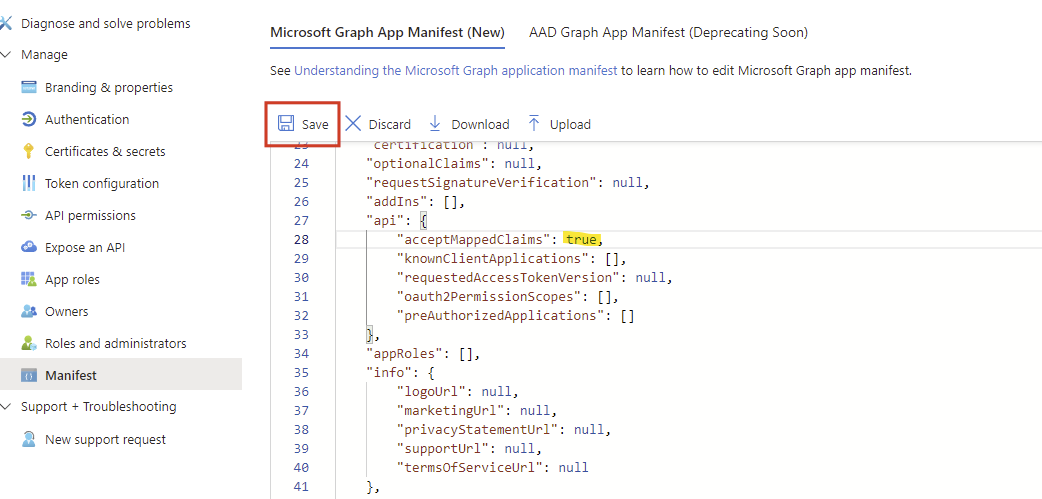This screenshot has height=499, width=1042.
Task: Click the Download arrow icon
Action: tap(435, 124)
